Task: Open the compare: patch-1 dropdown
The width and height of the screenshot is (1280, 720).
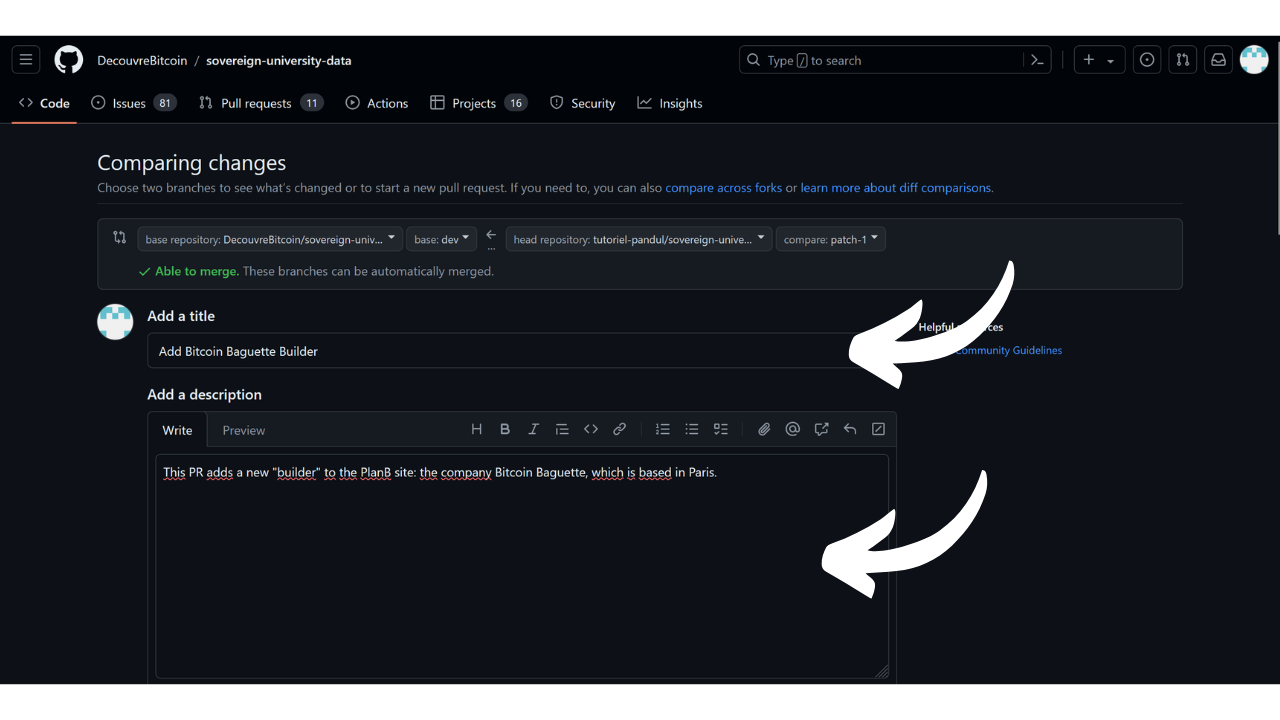Action: point(830,239)
